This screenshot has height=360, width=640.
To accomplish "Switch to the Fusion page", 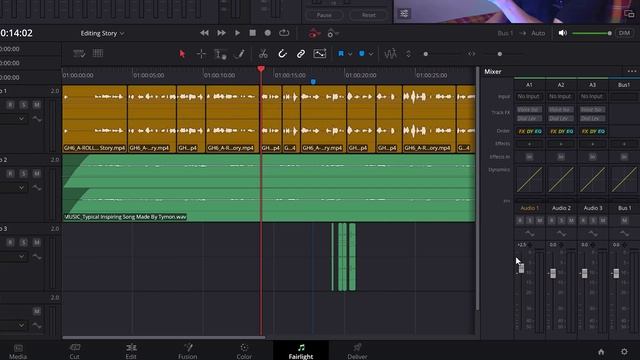I will [188, 351].
